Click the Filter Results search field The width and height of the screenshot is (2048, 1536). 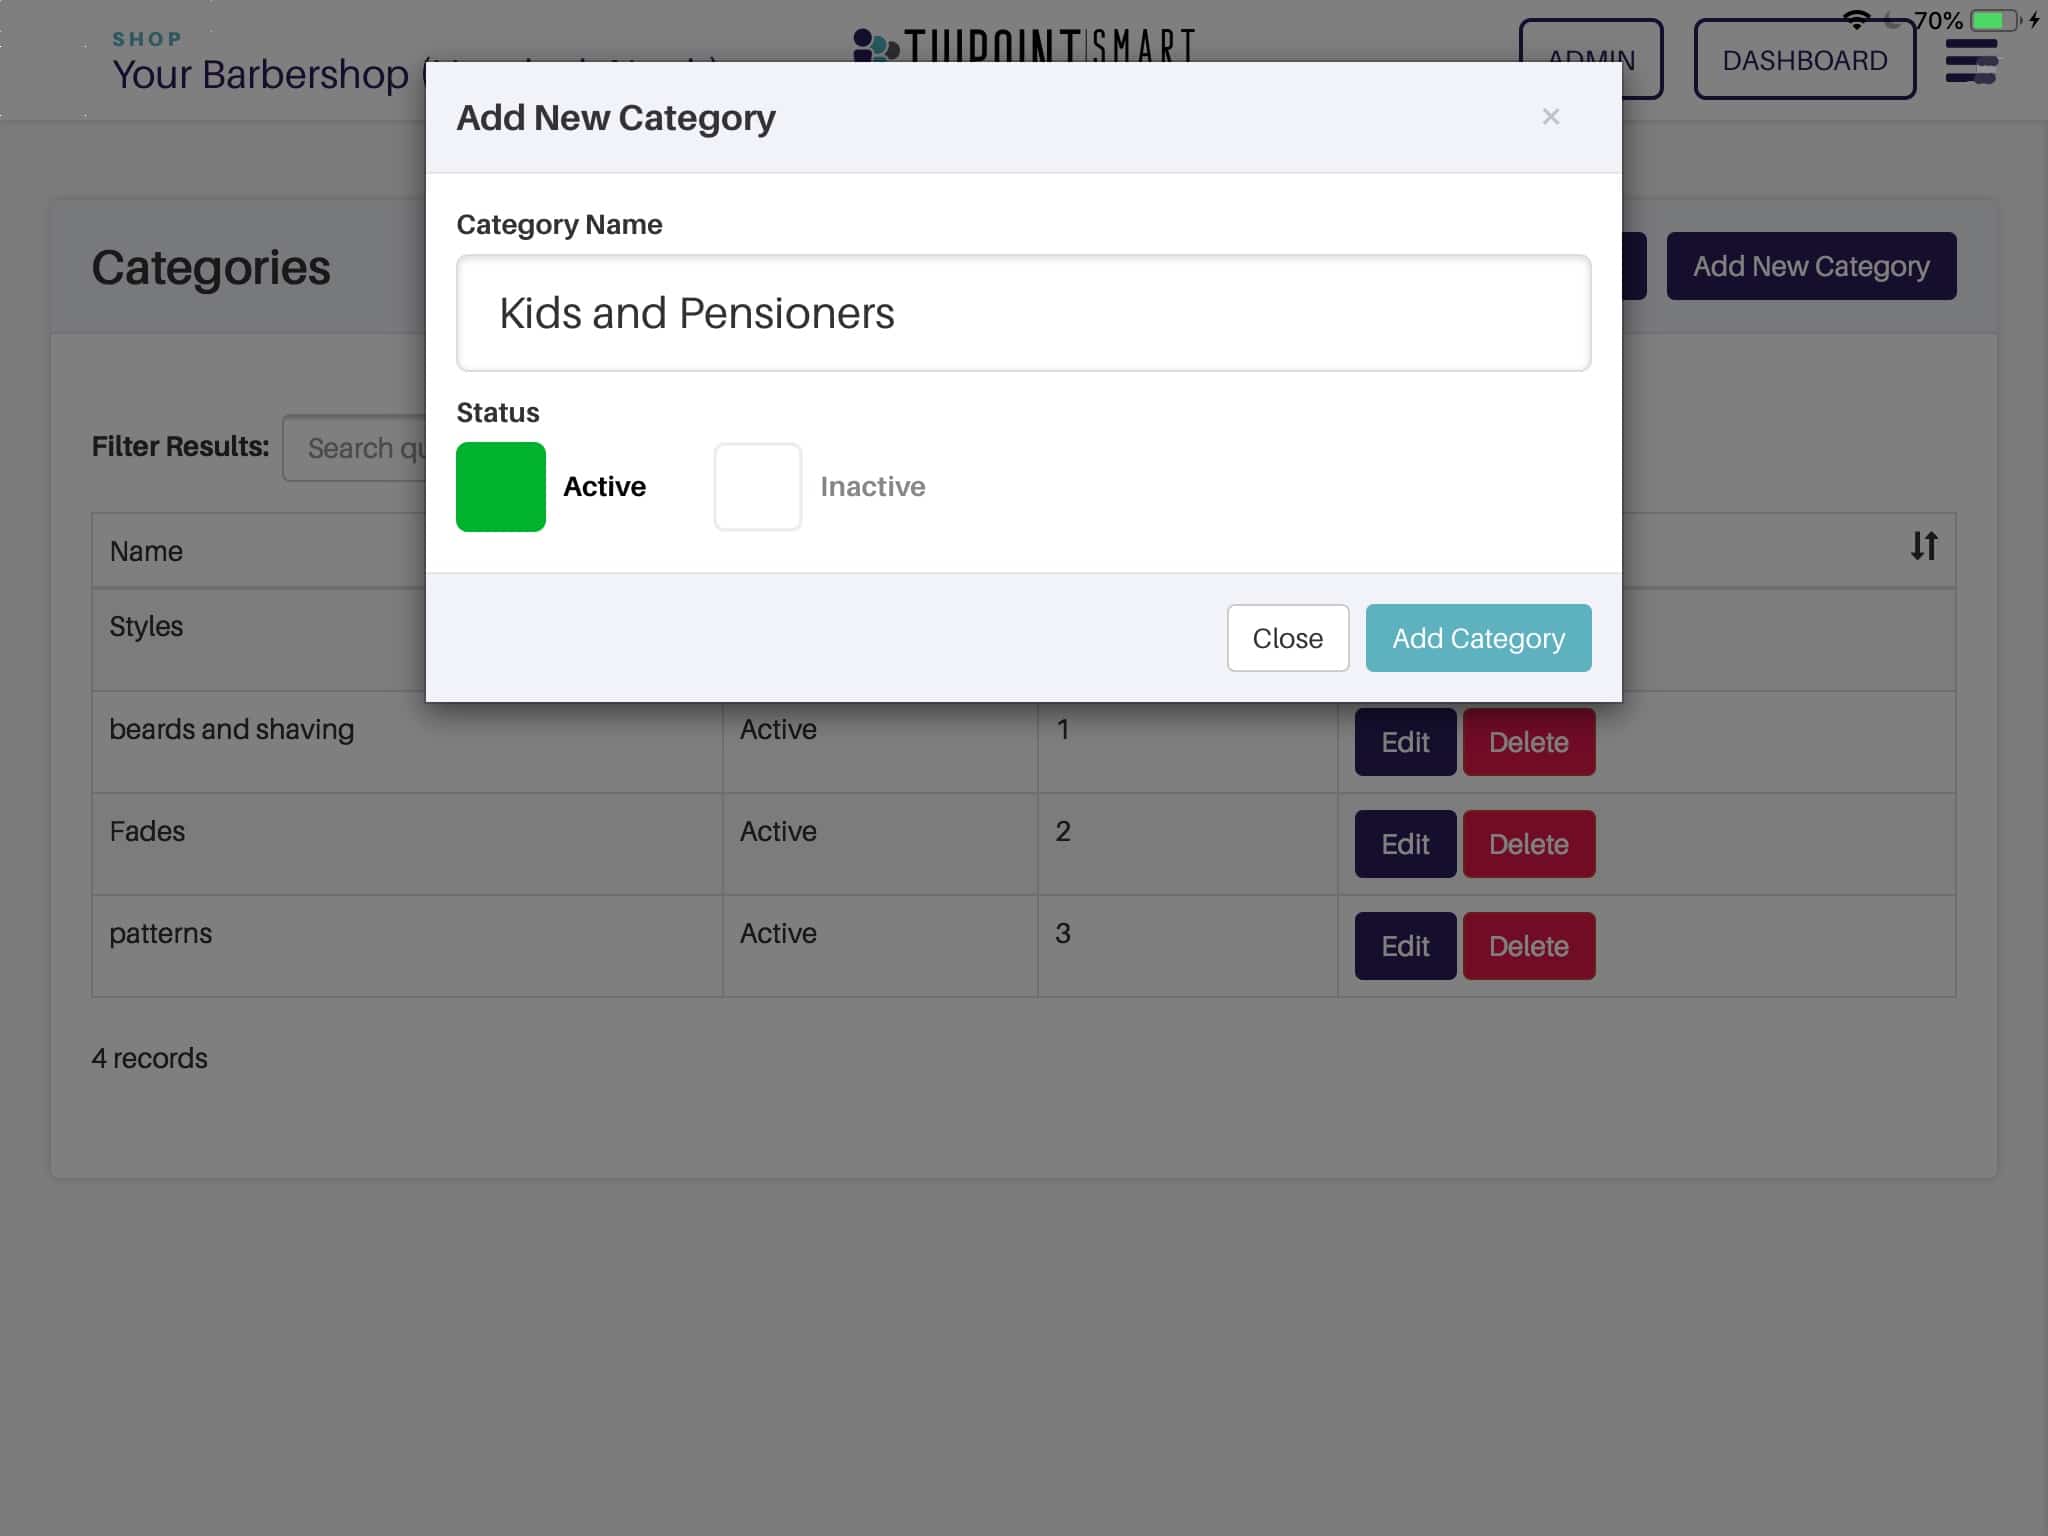click(355, 448)
